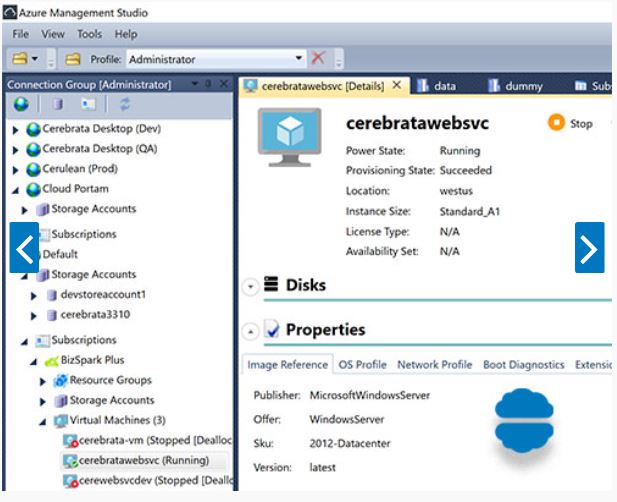Go to next slide with right arrow

coord(589,247)
